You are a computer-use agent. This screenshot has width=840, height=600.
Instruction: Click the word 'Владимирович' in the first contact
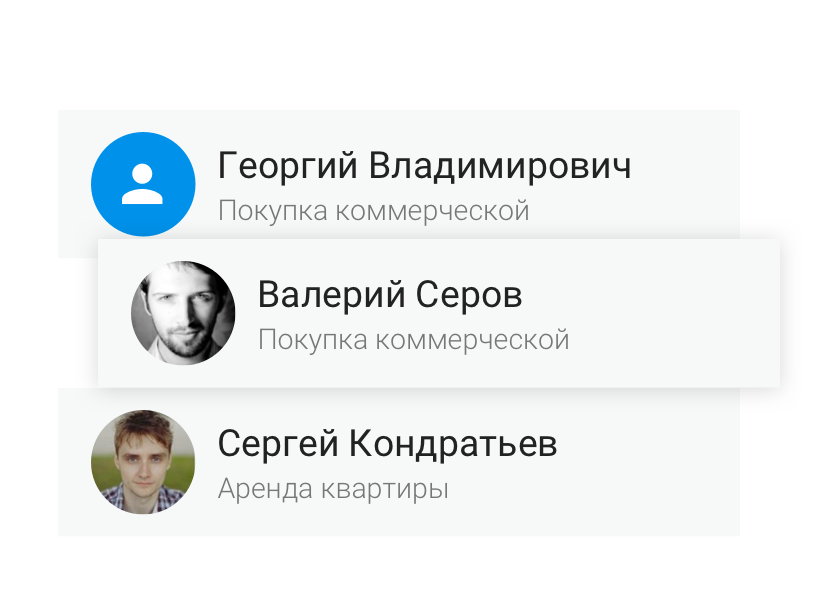tap(500, 166)
